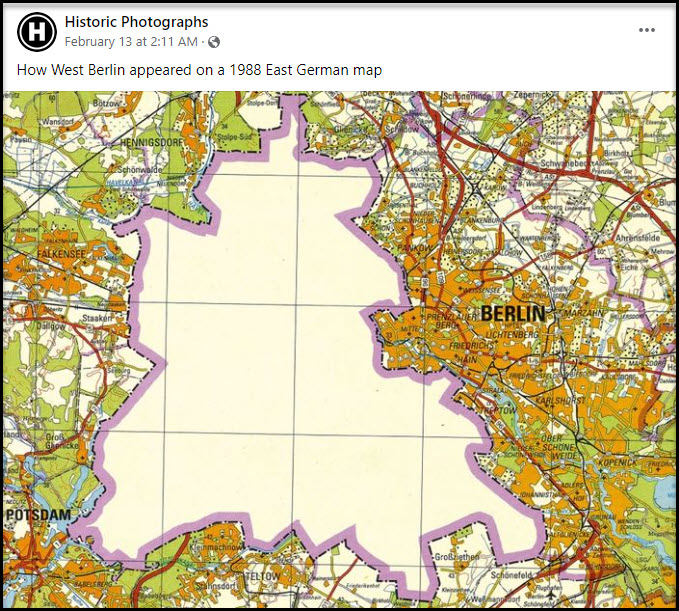The height and width of the screenshot is (611, 679).
Task: Open the February 13 at 2:11 AM timestamp
Action: tap(131, 42)
